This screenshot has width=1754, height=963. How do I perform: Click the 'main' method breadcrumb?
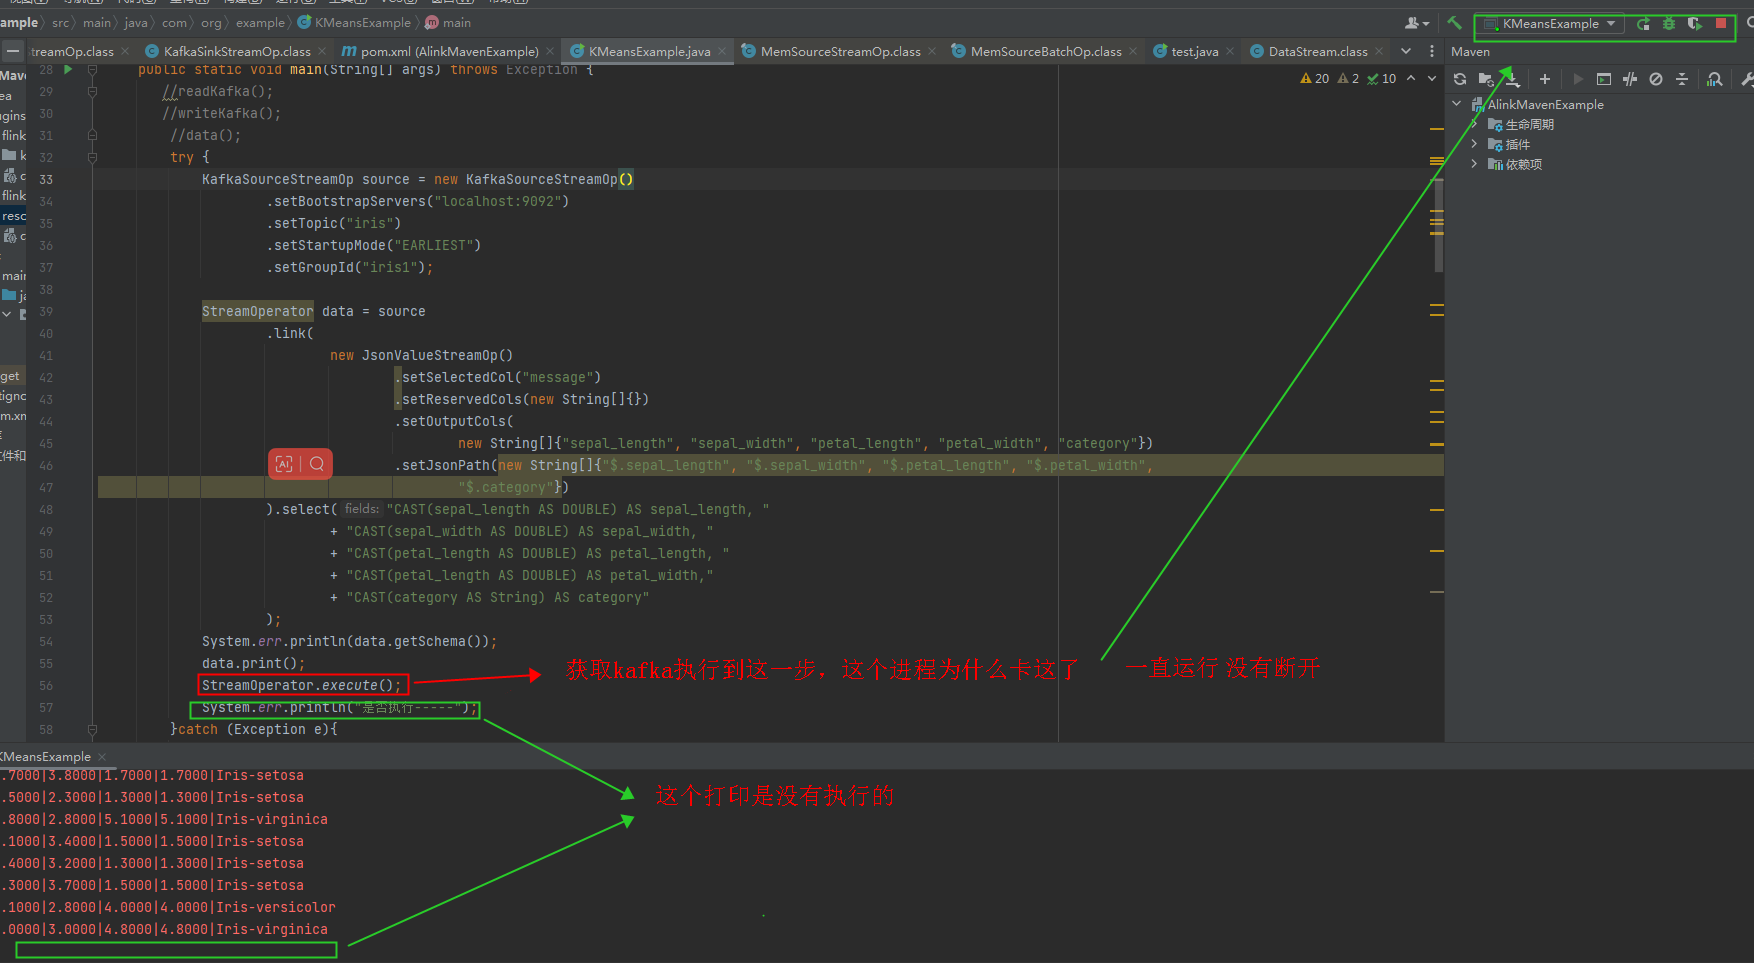[x=448, y=22]
